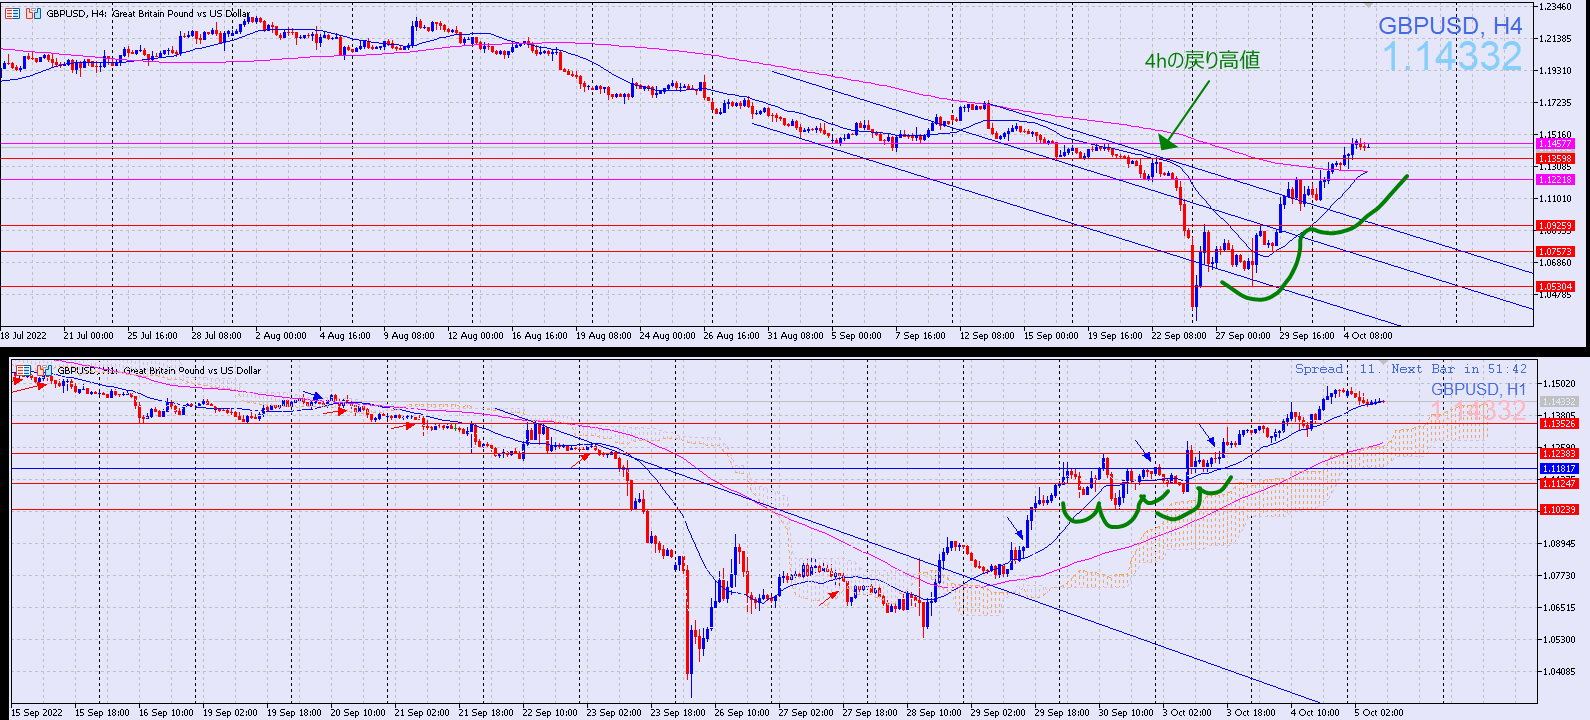1590x720 pixels.
Task: Open one-click trading panel on H1 chart
Action: (24, 370)
